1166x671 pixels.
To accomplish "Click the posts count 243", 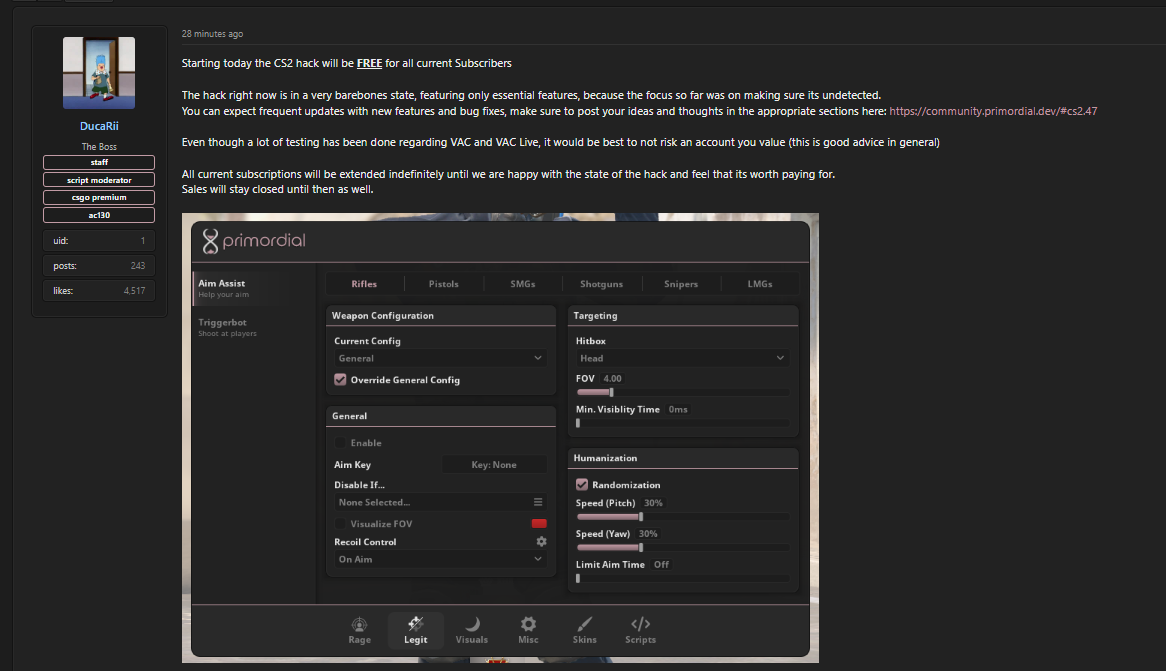I will pos(138,266).
